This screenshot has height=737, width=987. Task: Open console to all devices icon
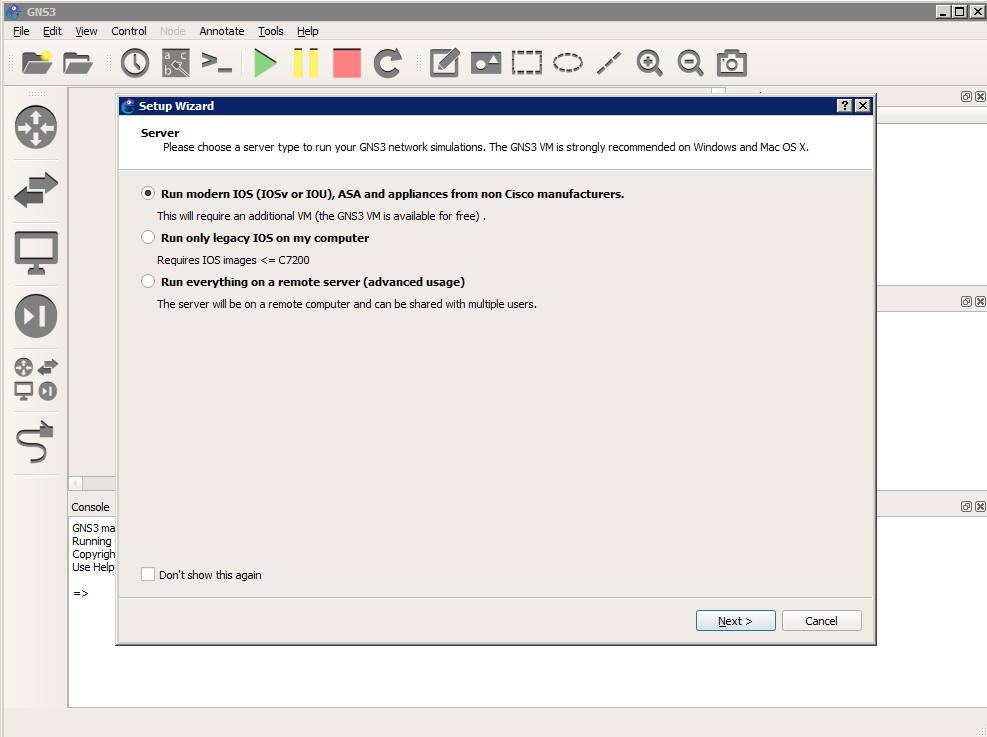(x=216, y=63)
